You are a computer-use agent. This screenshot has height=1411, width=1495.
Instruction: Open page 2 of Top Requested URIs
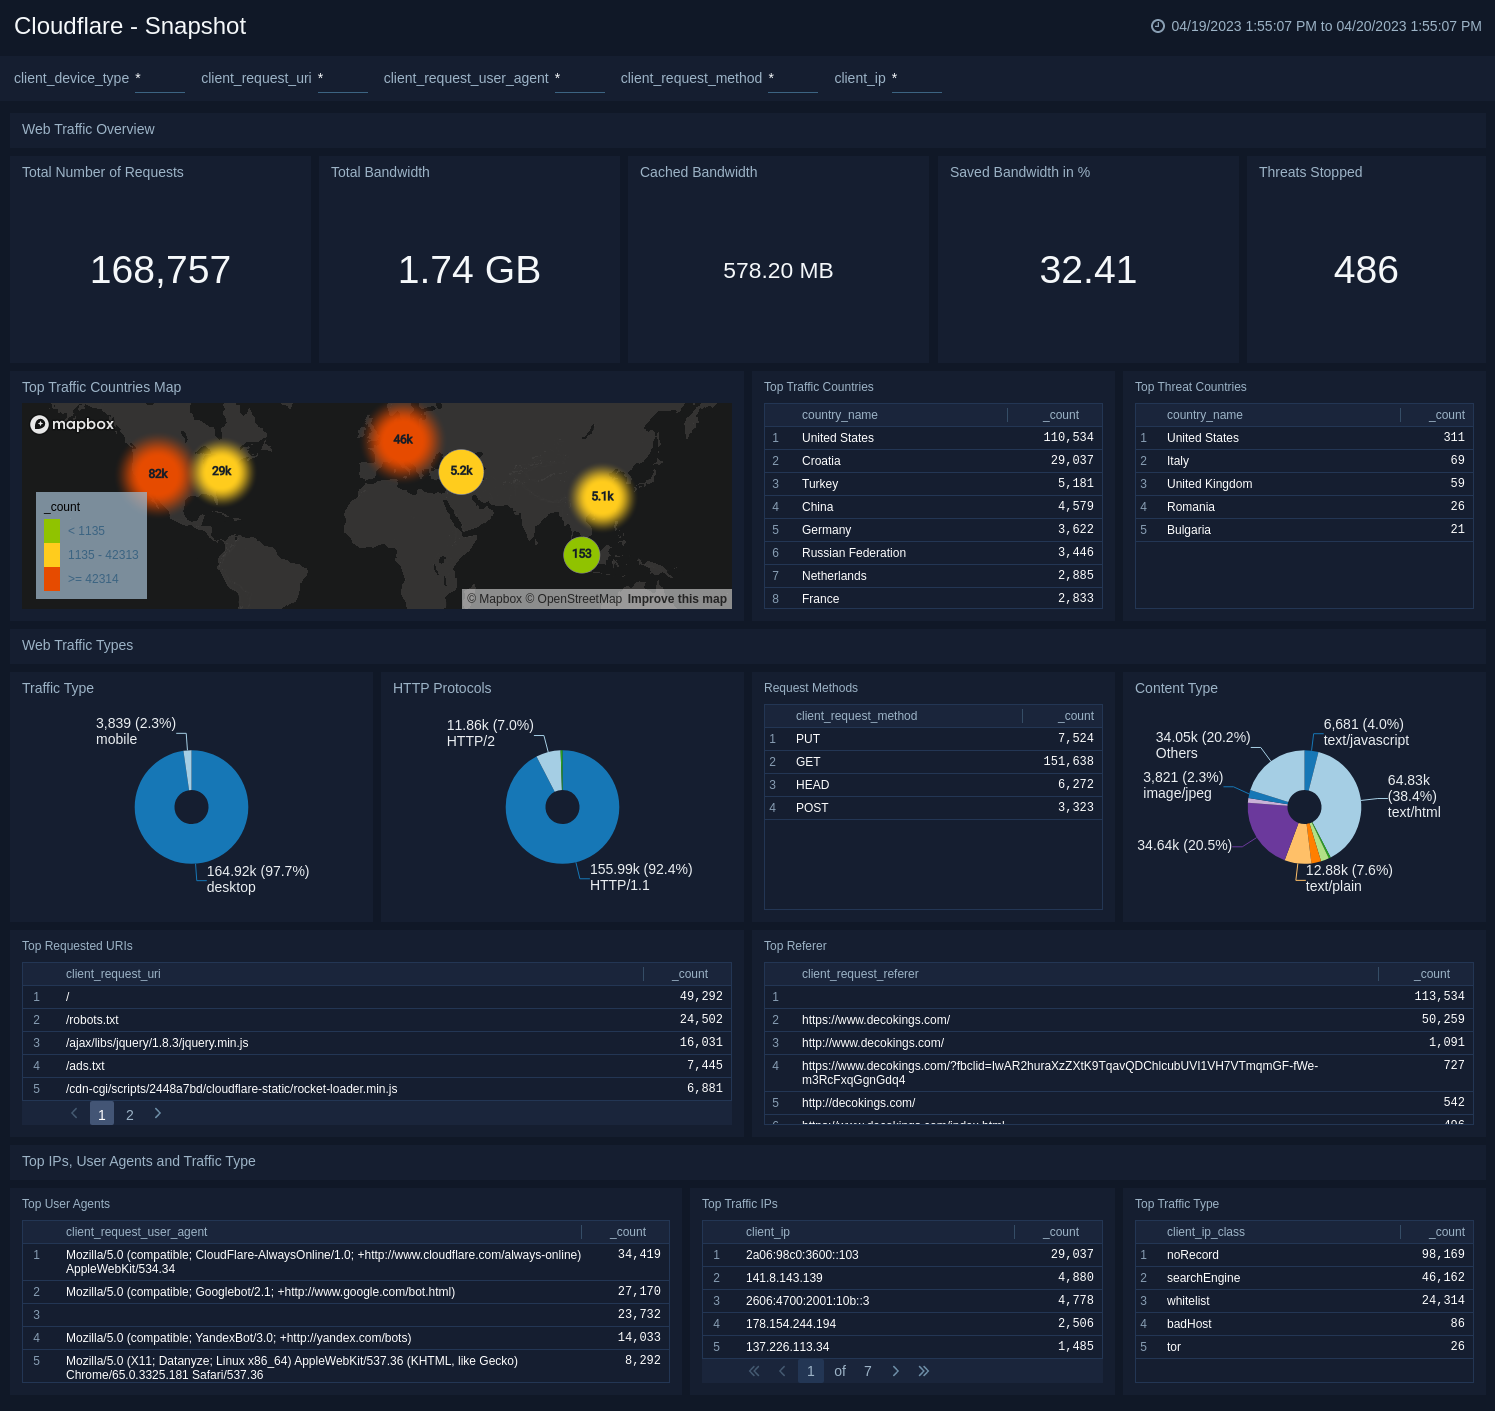tap(130, 1113)
